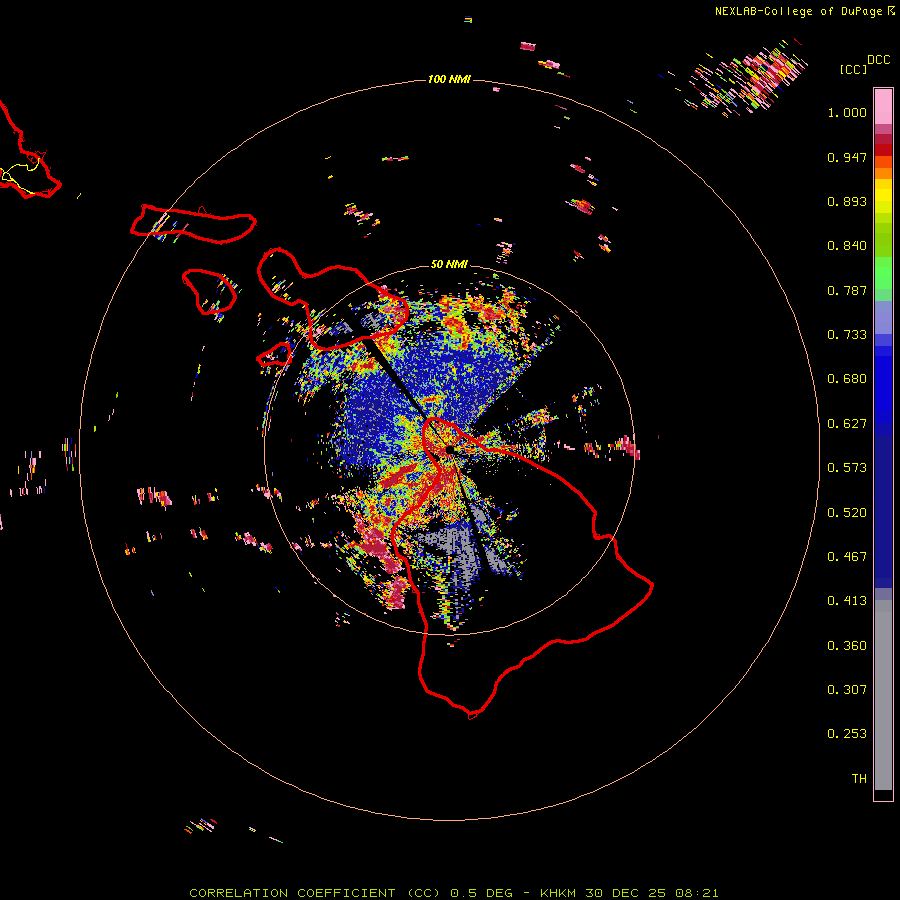Click the pink top segment of color bar

[883, 106]
